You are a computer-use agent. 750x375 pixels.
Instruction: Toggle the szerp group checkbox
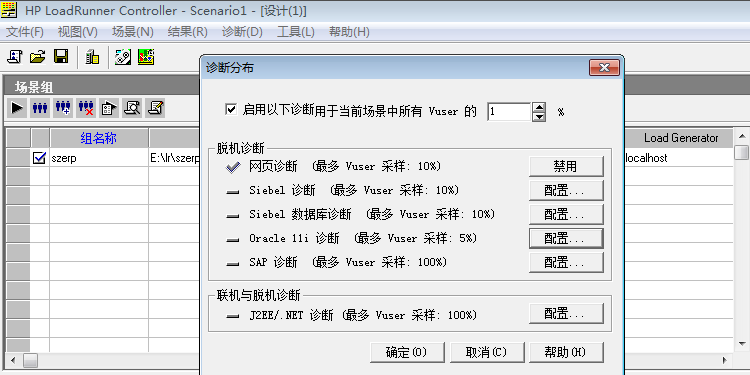pyautogui.click(x=39, y=157)
